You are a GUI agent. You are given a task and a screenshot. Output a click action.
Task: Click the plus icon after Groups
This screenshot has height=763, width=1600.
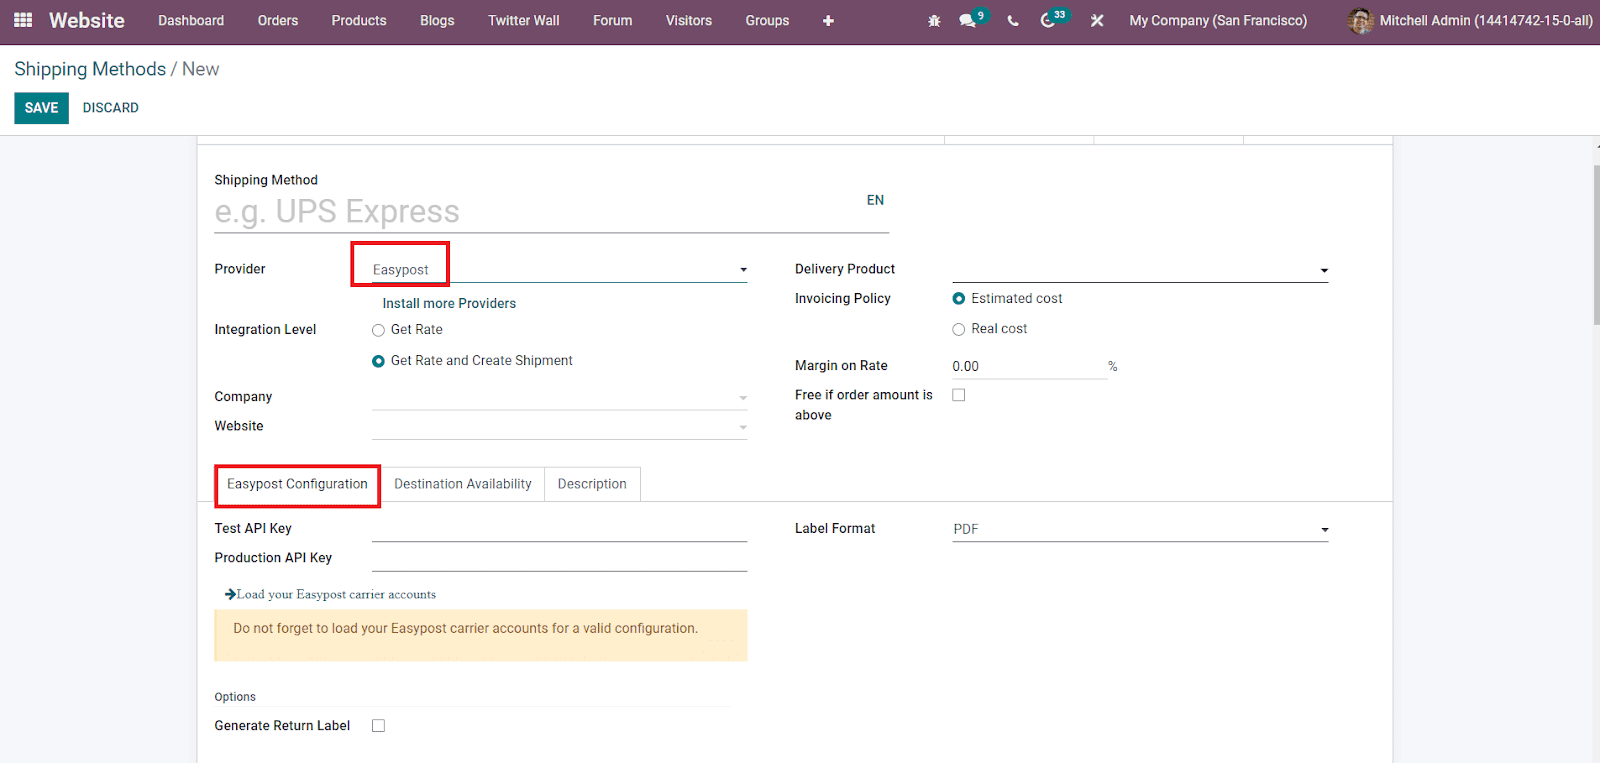click(828, 21)
